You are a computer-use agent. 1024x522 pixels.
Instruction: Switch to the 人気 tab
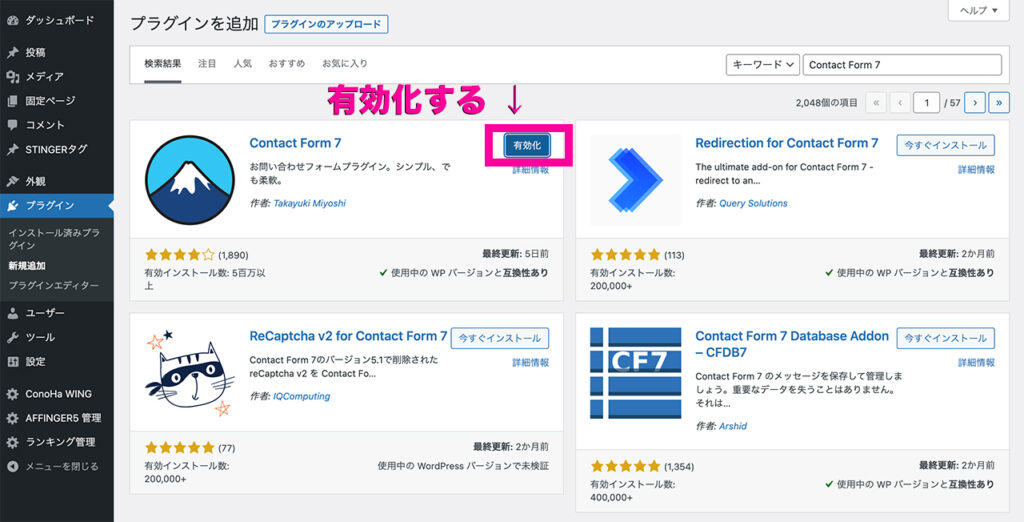[242, 63]
